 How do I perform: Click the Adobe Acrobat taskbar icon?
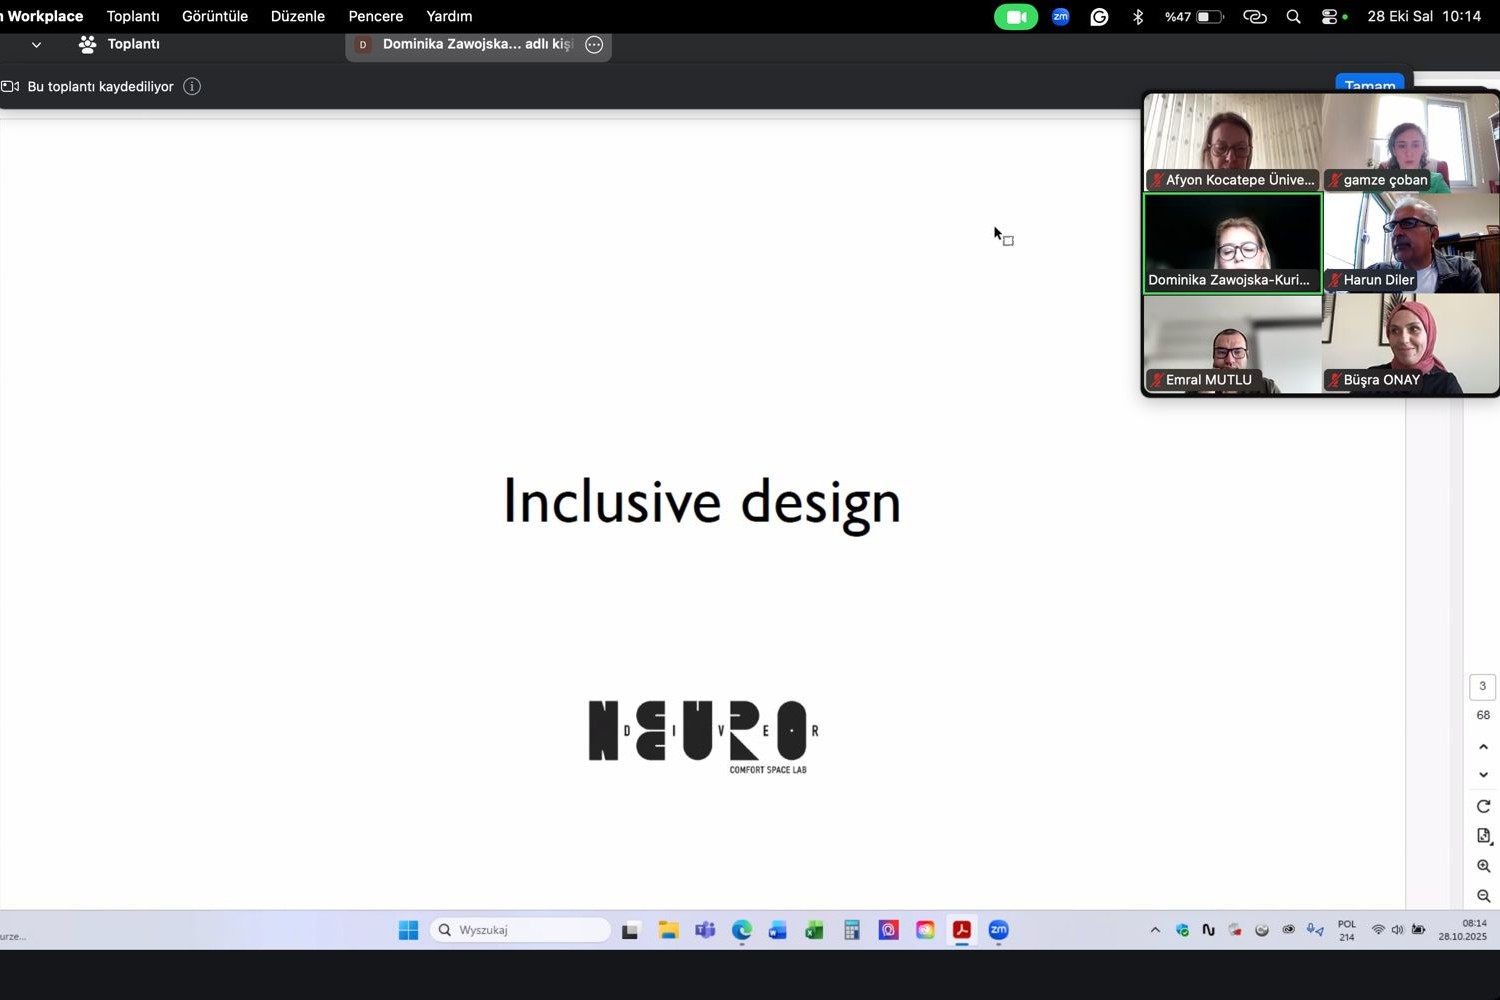pos(961,930)
